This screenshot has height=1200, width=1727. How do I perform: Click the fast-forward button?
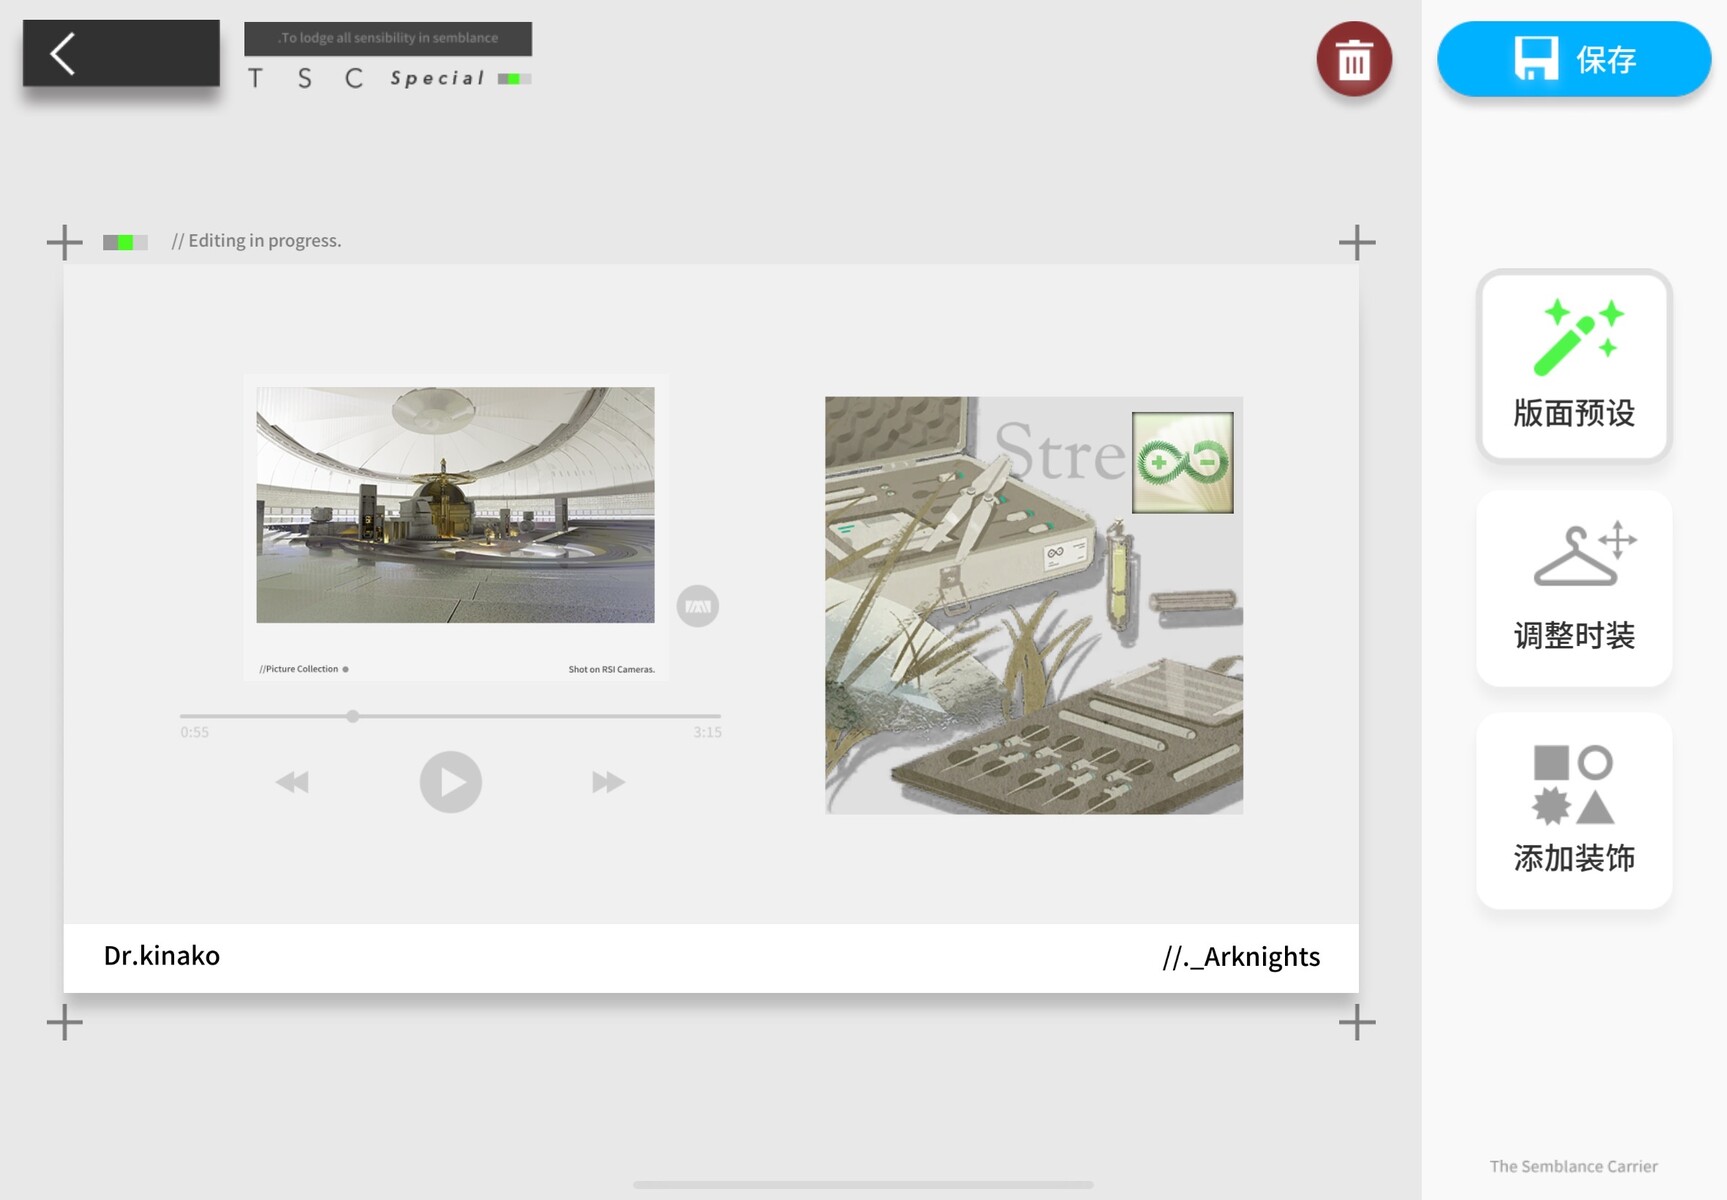[608, 782]
